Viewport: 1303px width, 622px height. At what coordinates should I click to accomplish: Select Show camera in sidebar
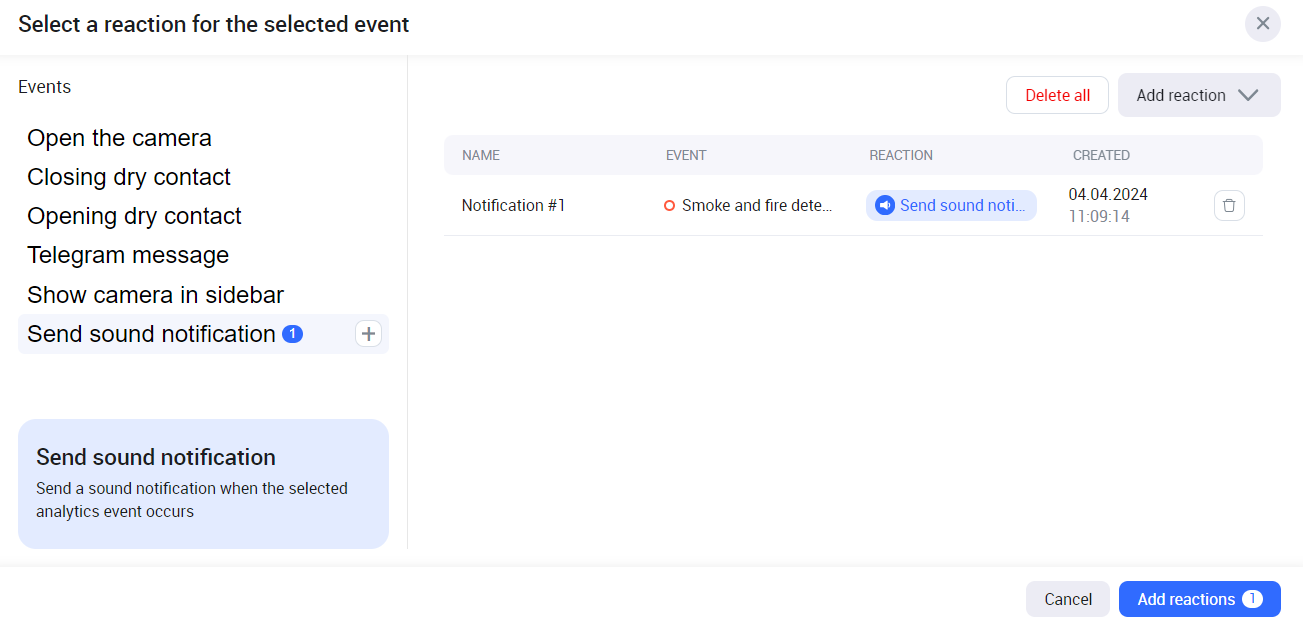click(x=155, y=295)
